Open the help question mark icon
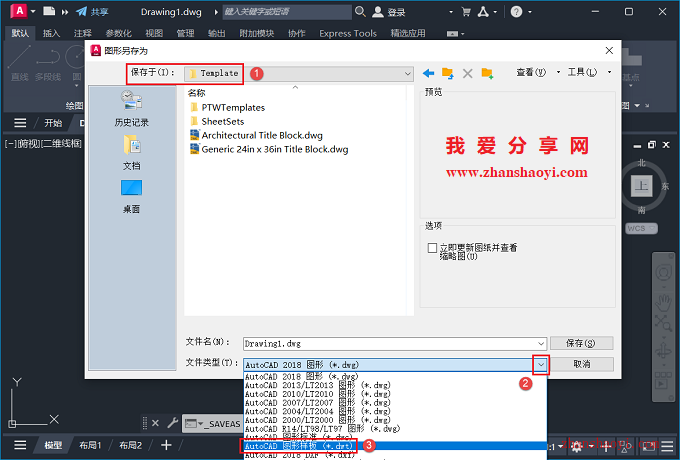 coord(516,12)
